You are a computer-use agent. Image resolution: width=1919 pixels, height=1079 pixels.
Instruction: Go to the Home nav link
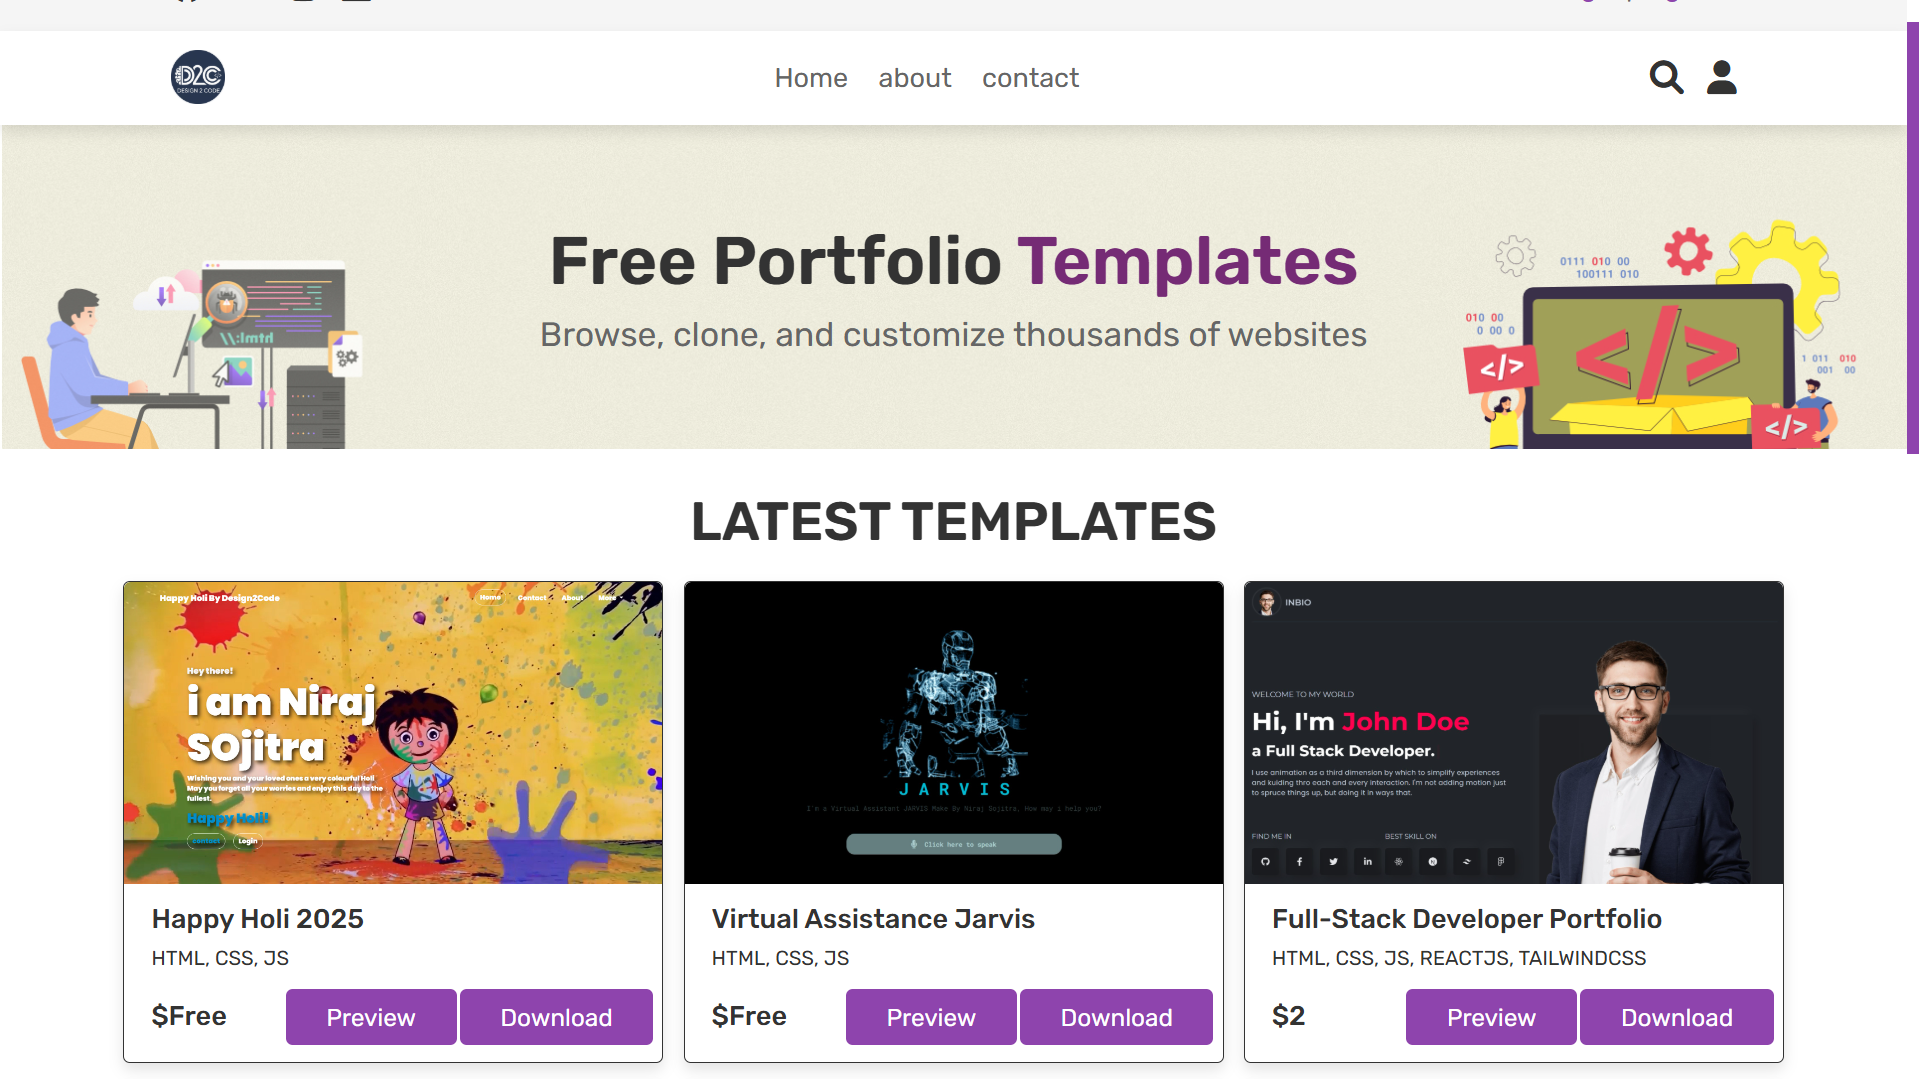click(810, 78)
